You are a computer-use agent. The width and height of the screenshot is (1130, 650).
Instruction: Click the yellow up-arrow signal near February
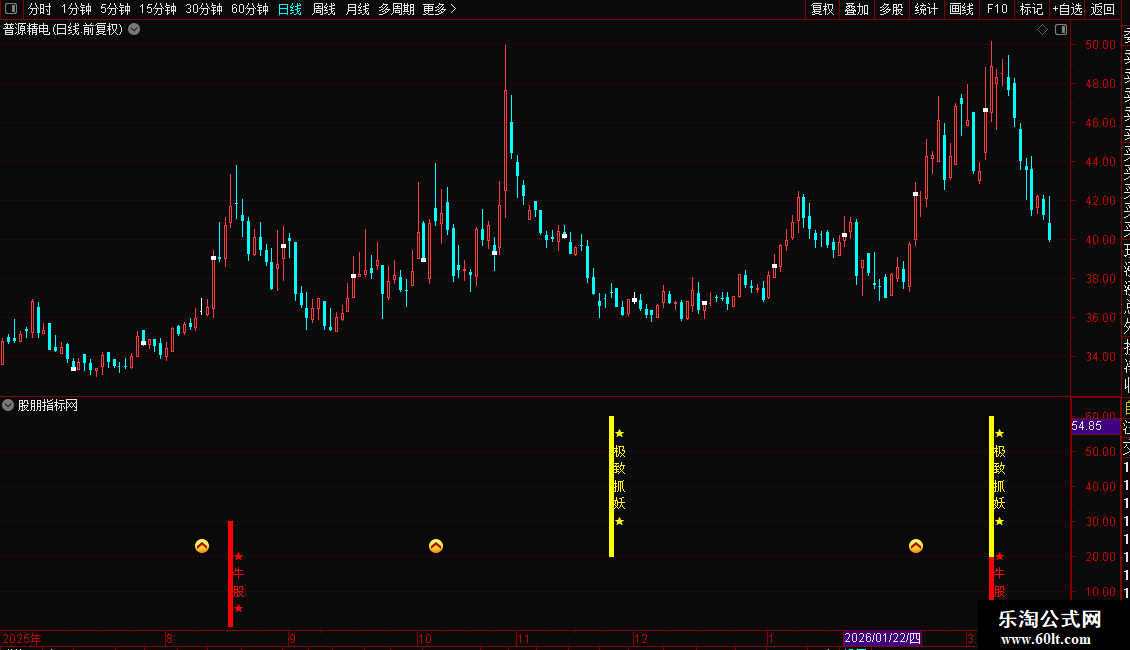click(916, 546)
